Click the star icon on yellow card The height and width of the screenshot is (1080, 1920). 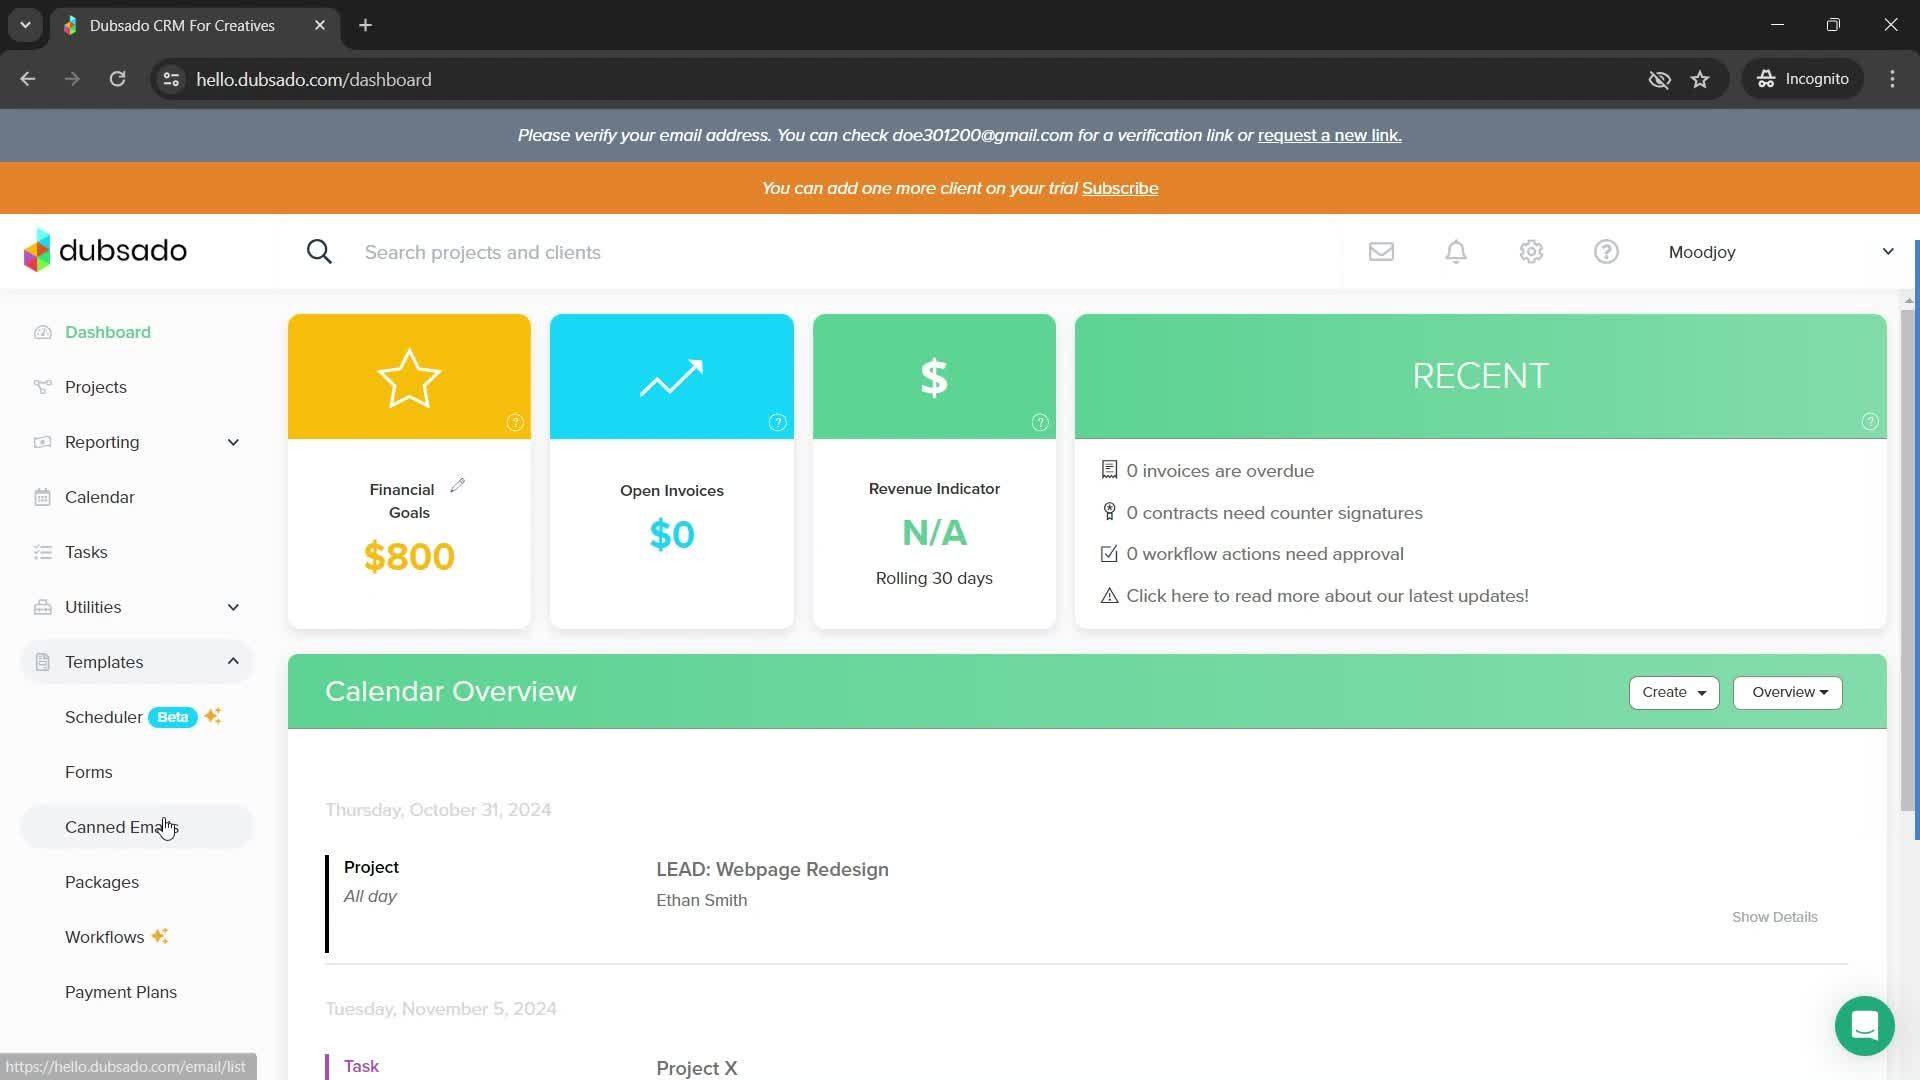(x=409, y=378)
